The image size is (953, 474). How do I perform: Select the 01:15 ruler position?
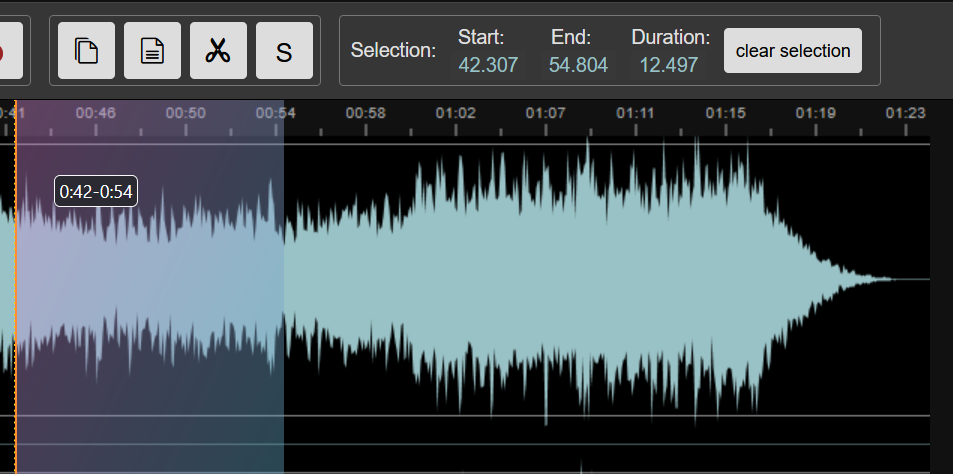(726, 113)
